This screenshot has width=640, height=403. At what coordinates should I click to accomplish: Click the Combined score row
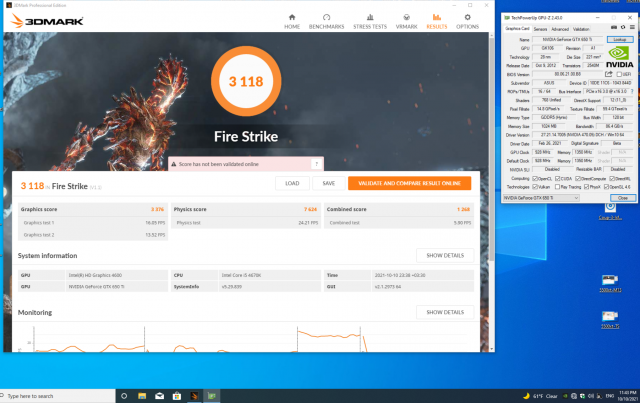coord(399,209)
